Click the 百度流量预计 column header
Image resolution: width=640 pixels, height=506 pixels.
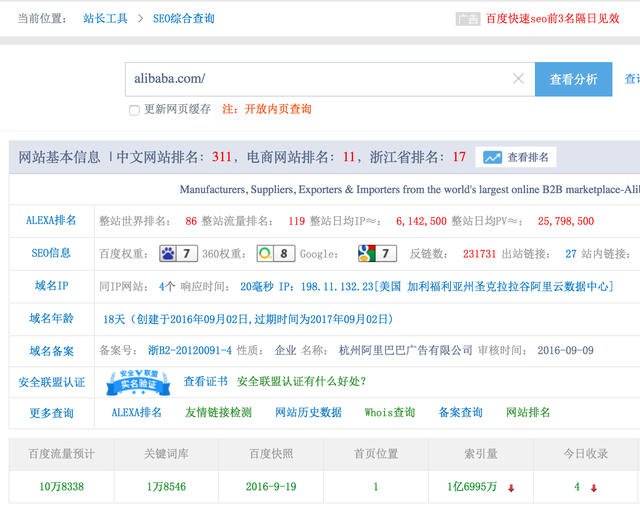[x=62, y=454]
